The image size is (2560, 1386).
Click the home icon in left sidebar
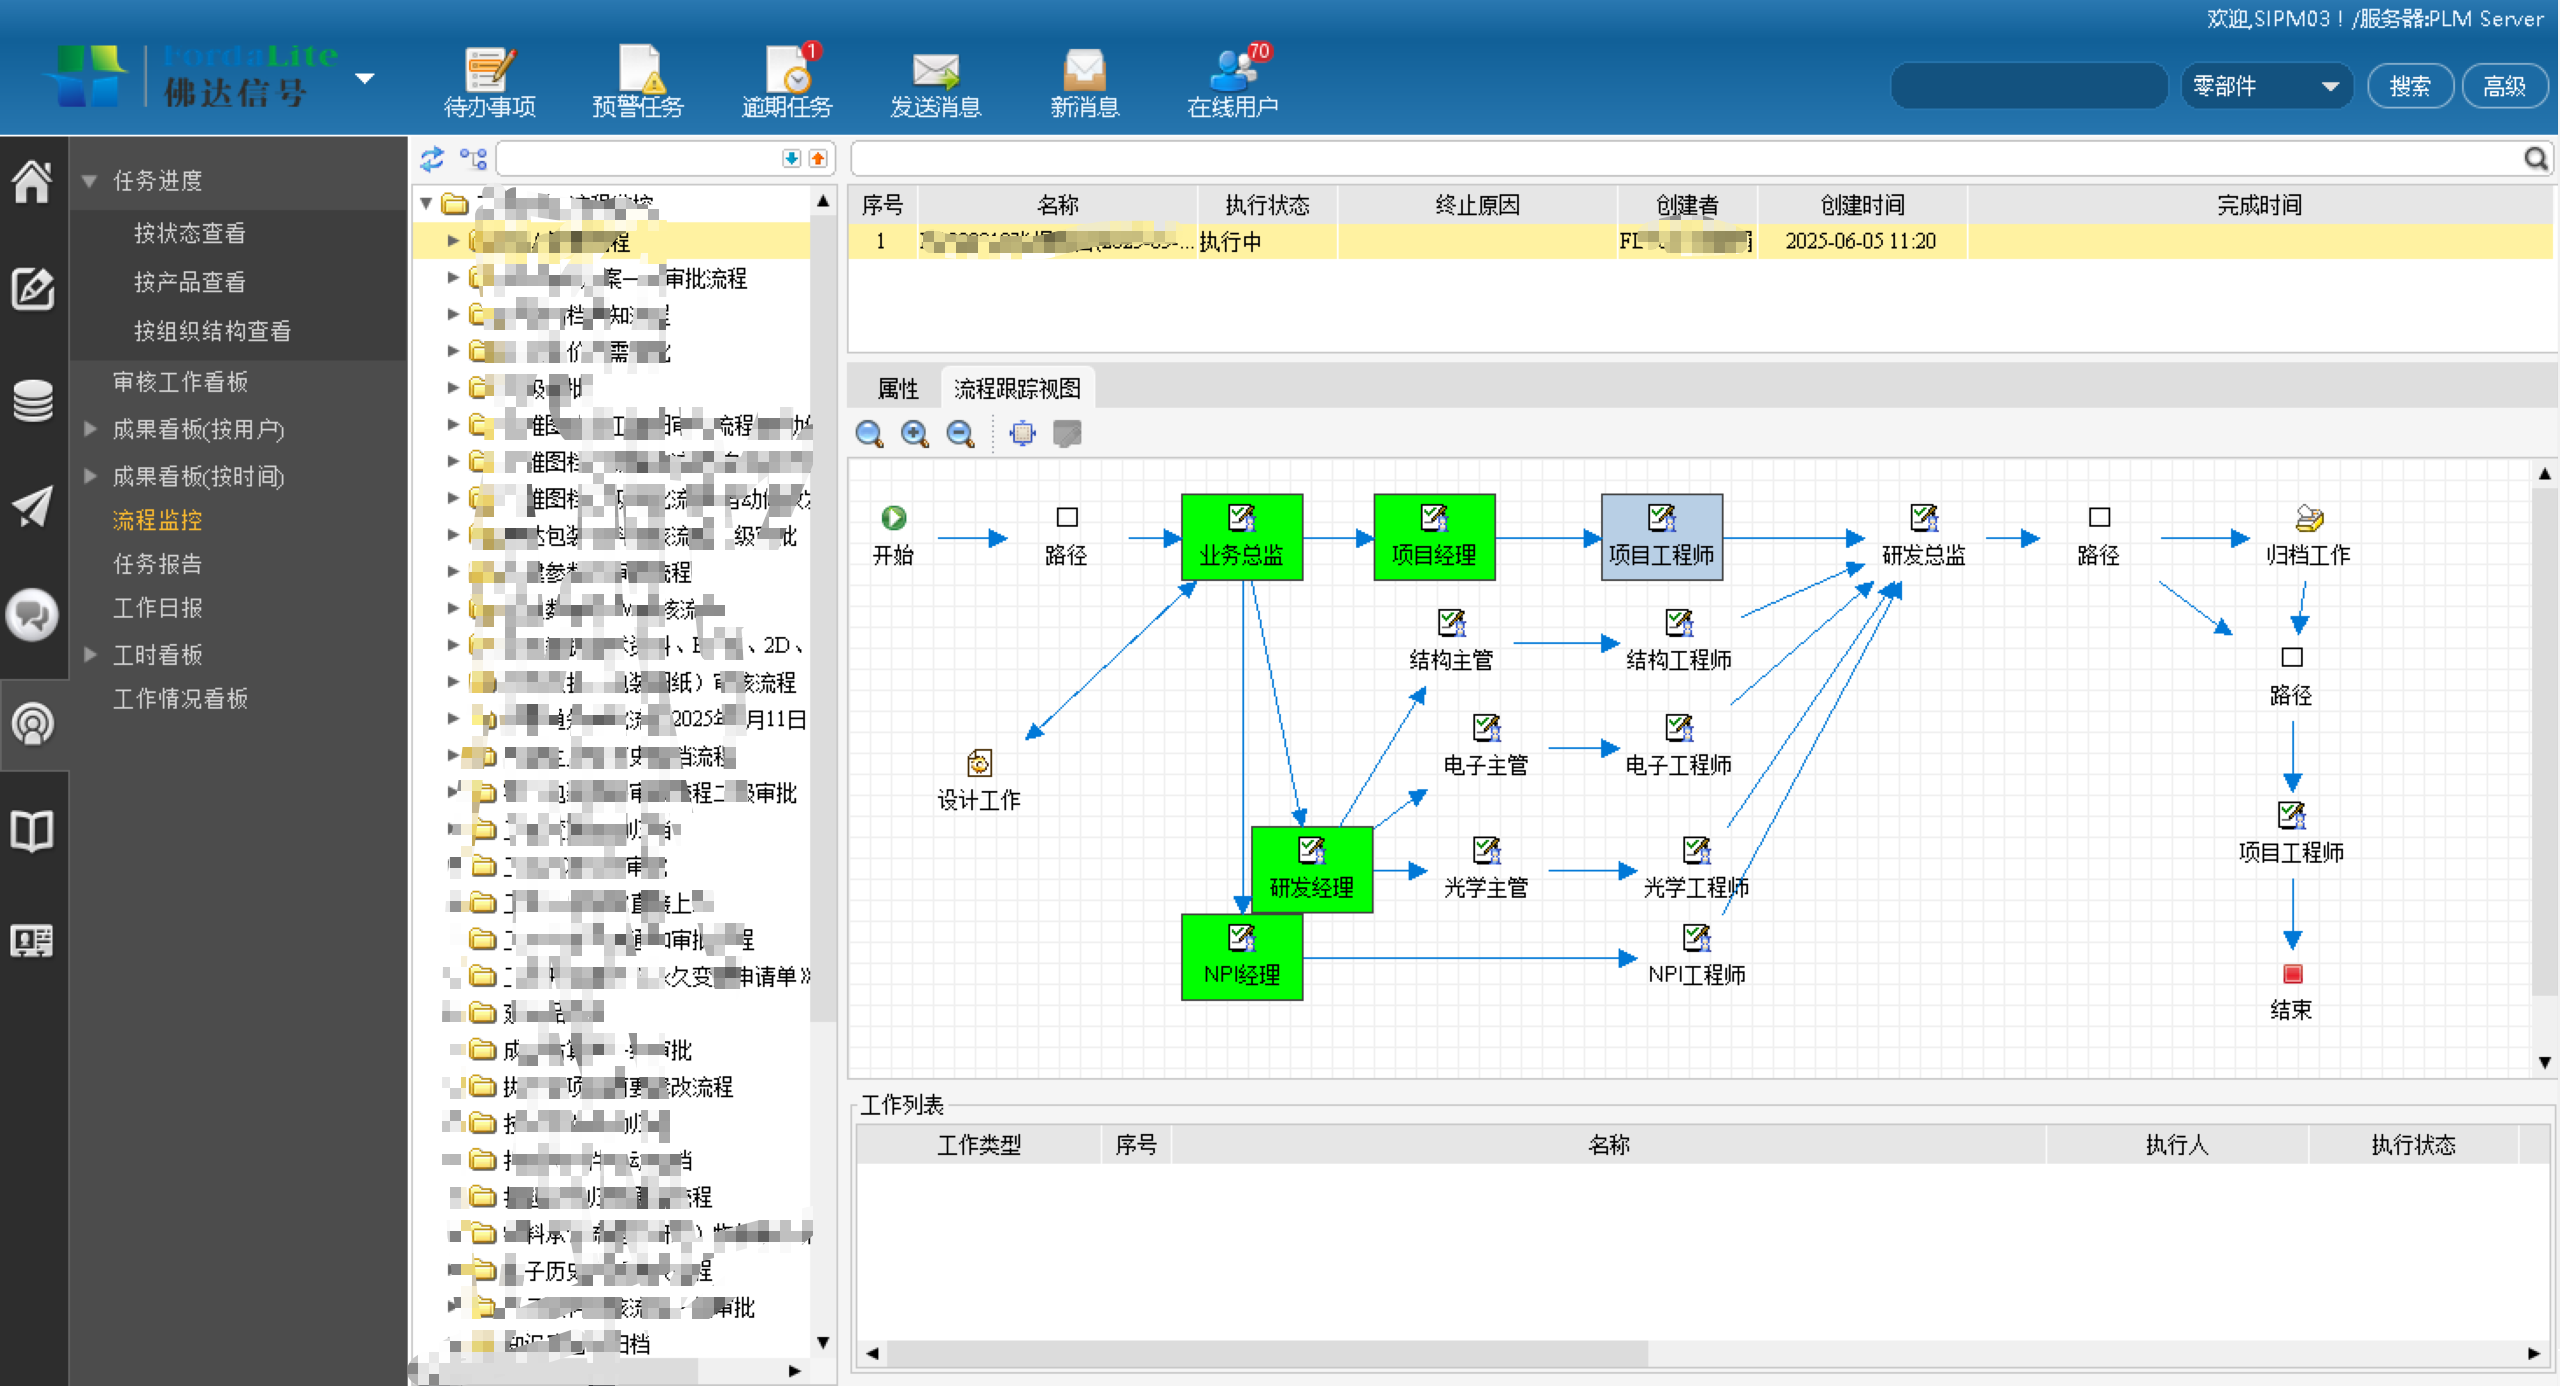(x=32, y=182)
